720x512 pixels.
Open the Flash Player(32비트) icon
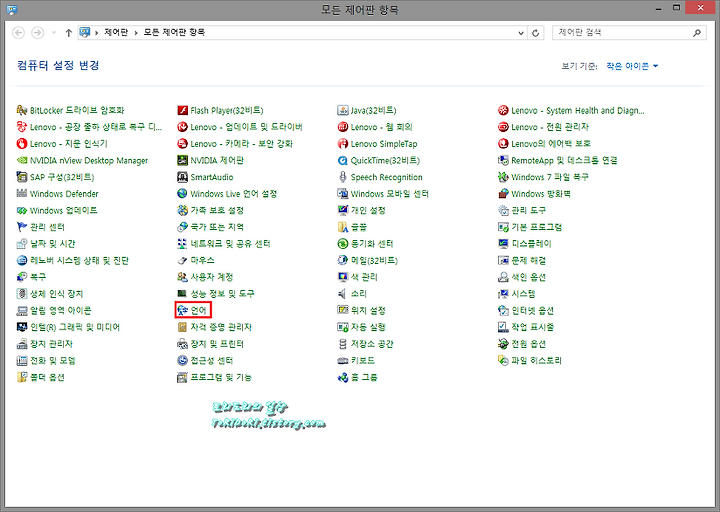[182, 110]
